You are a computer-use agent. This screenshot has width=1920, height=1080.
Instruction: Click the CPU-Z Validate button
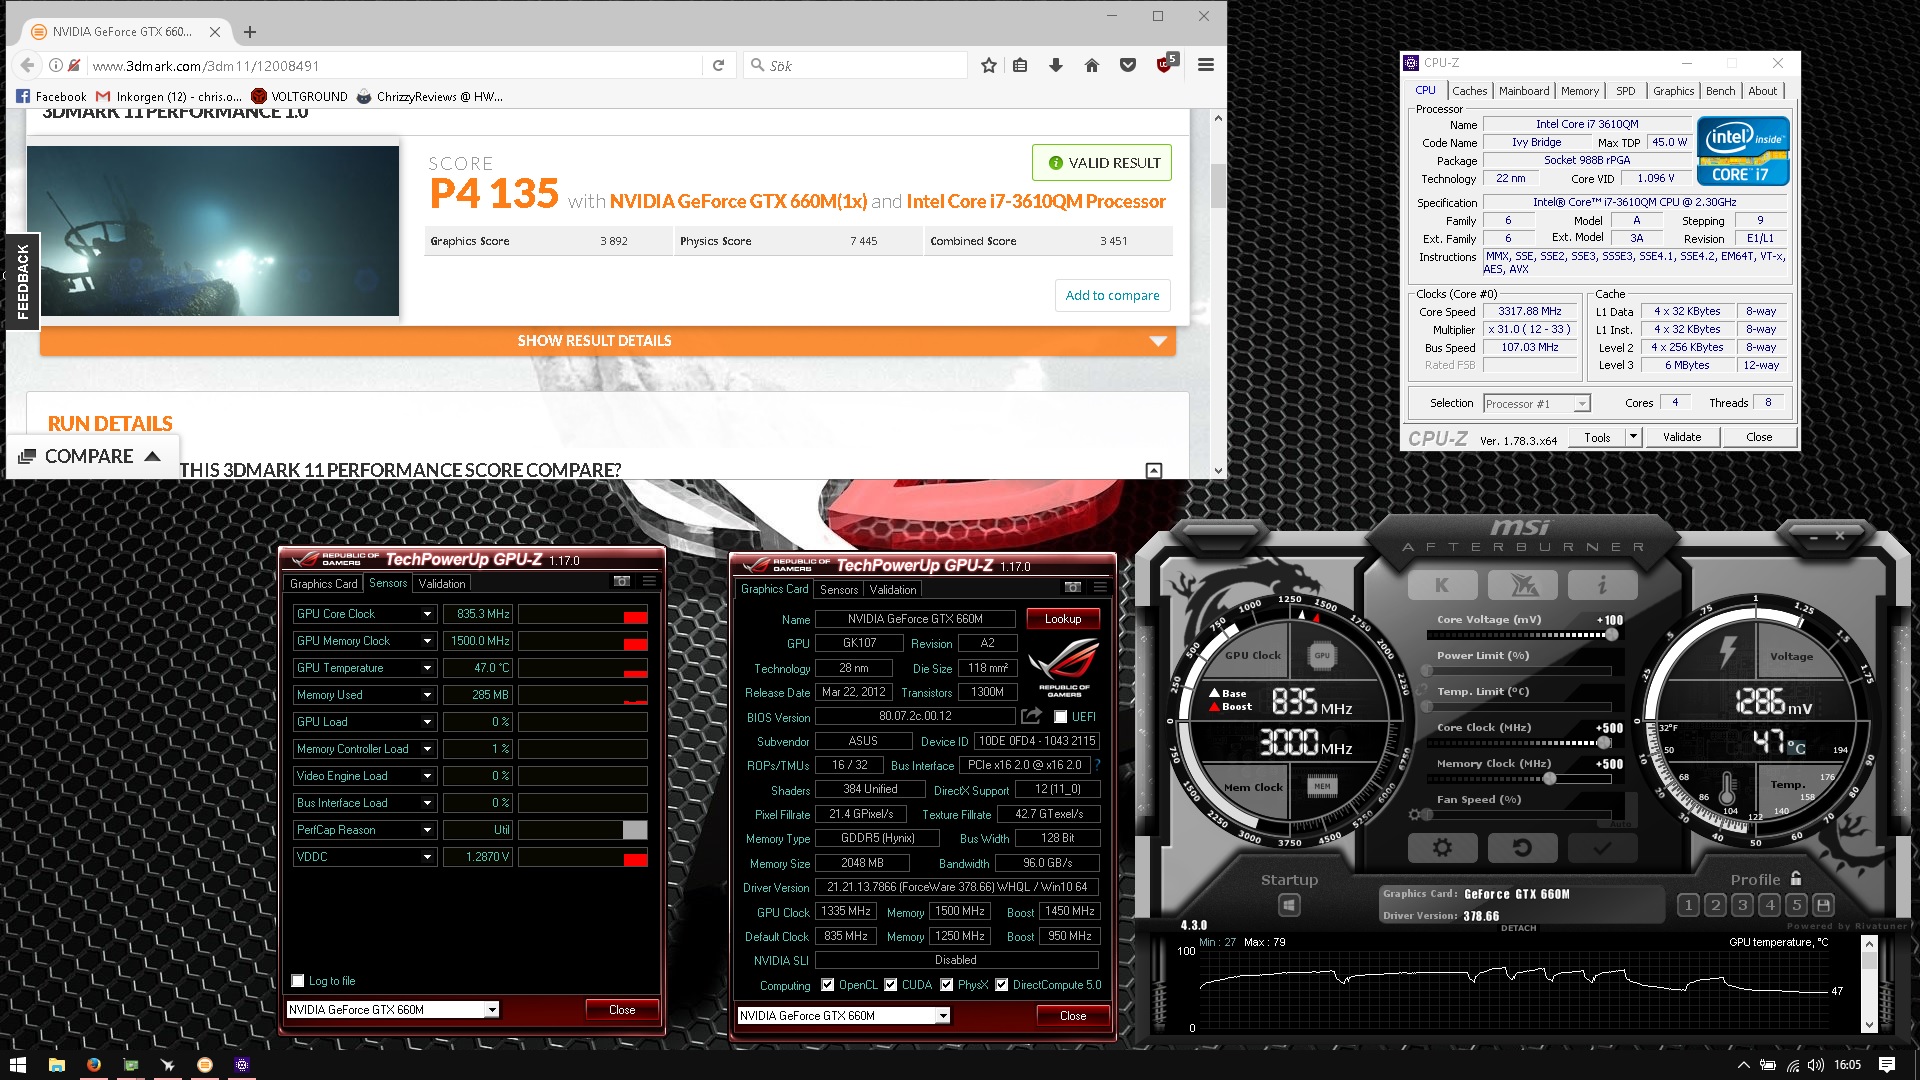click(x=1681, y=437)
